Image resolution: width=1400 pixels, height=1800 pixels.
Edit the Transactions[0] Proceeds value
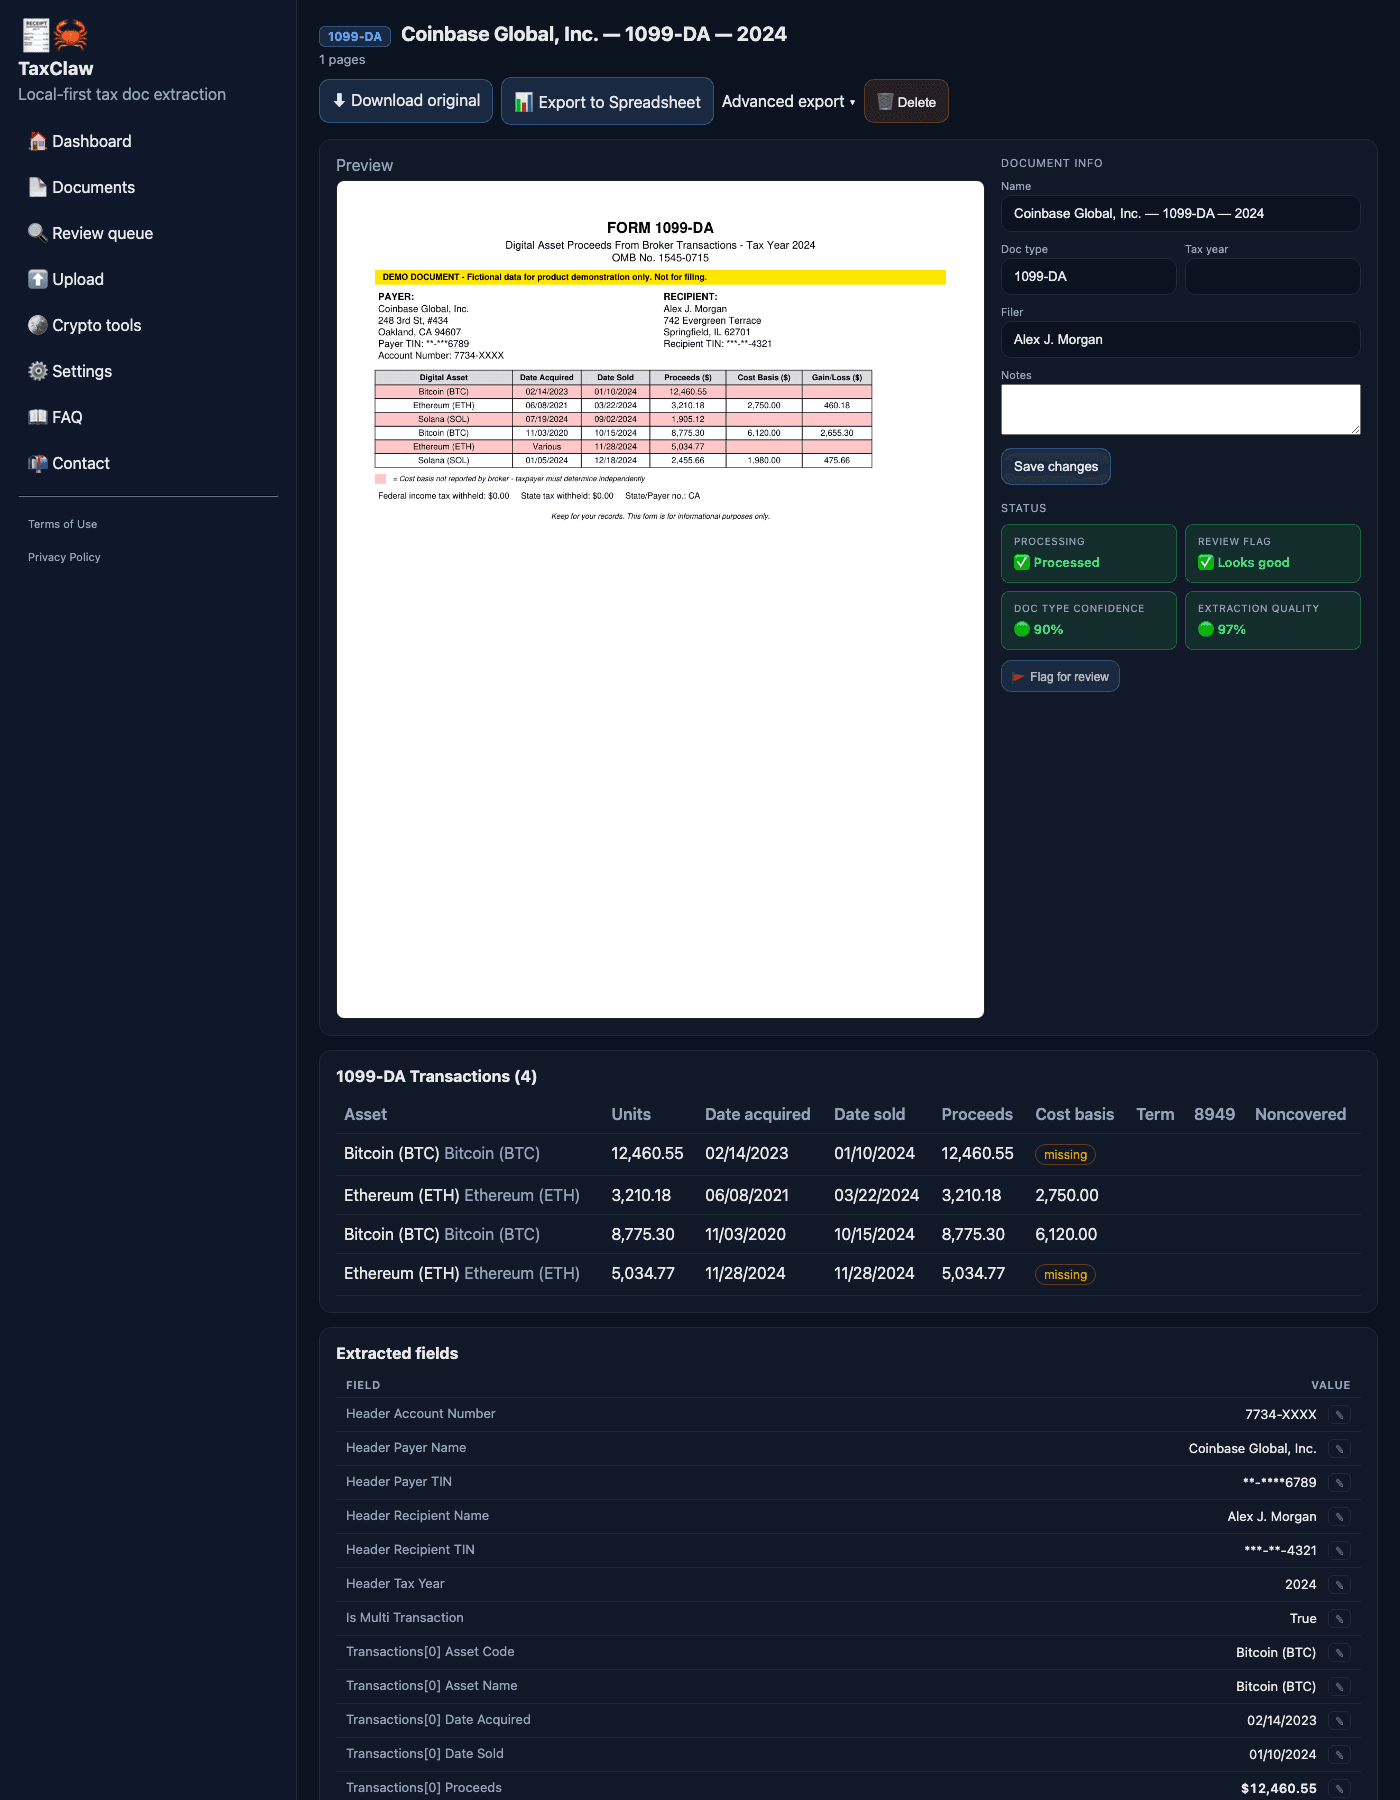tap(1340, 1788)
